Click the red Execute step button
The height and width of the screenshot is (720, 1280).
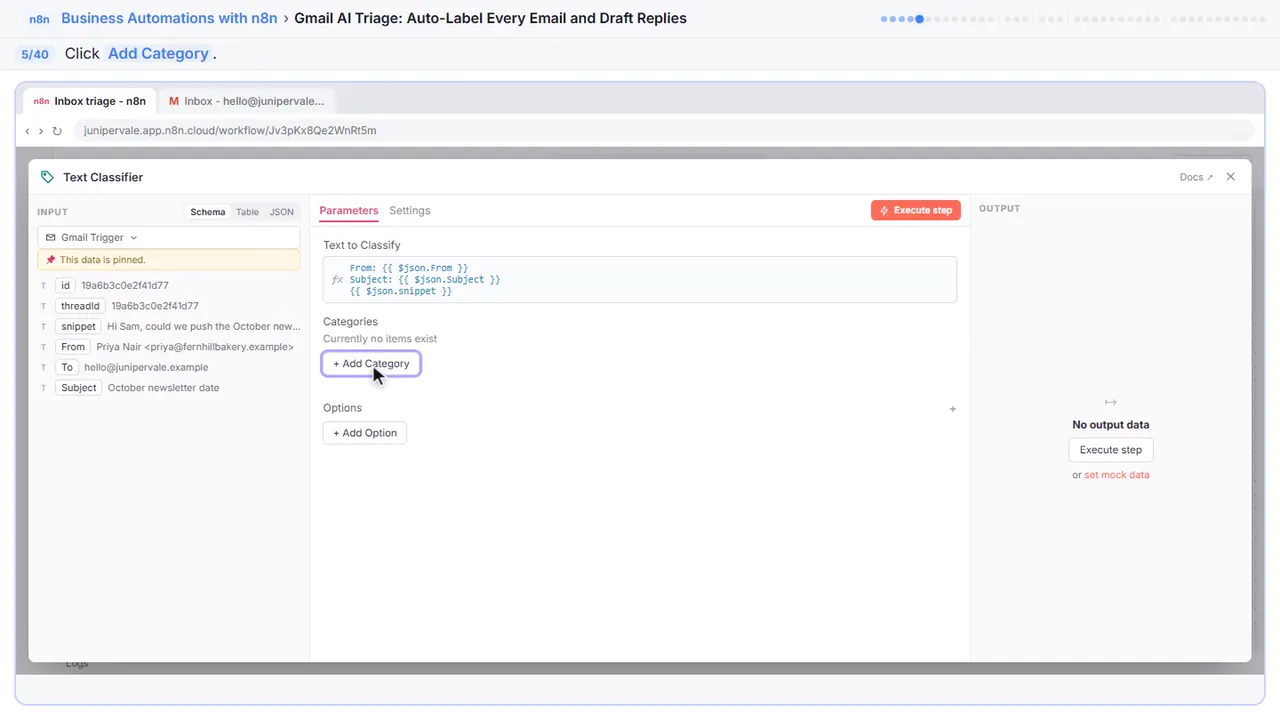pos(916,210)
